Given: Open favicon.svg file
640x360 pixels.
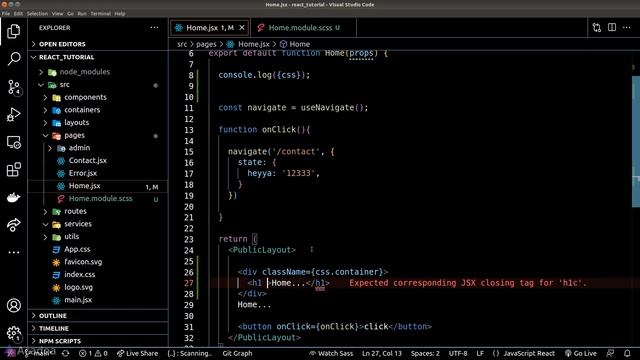Looking at the screenshot, I should 98,262.
